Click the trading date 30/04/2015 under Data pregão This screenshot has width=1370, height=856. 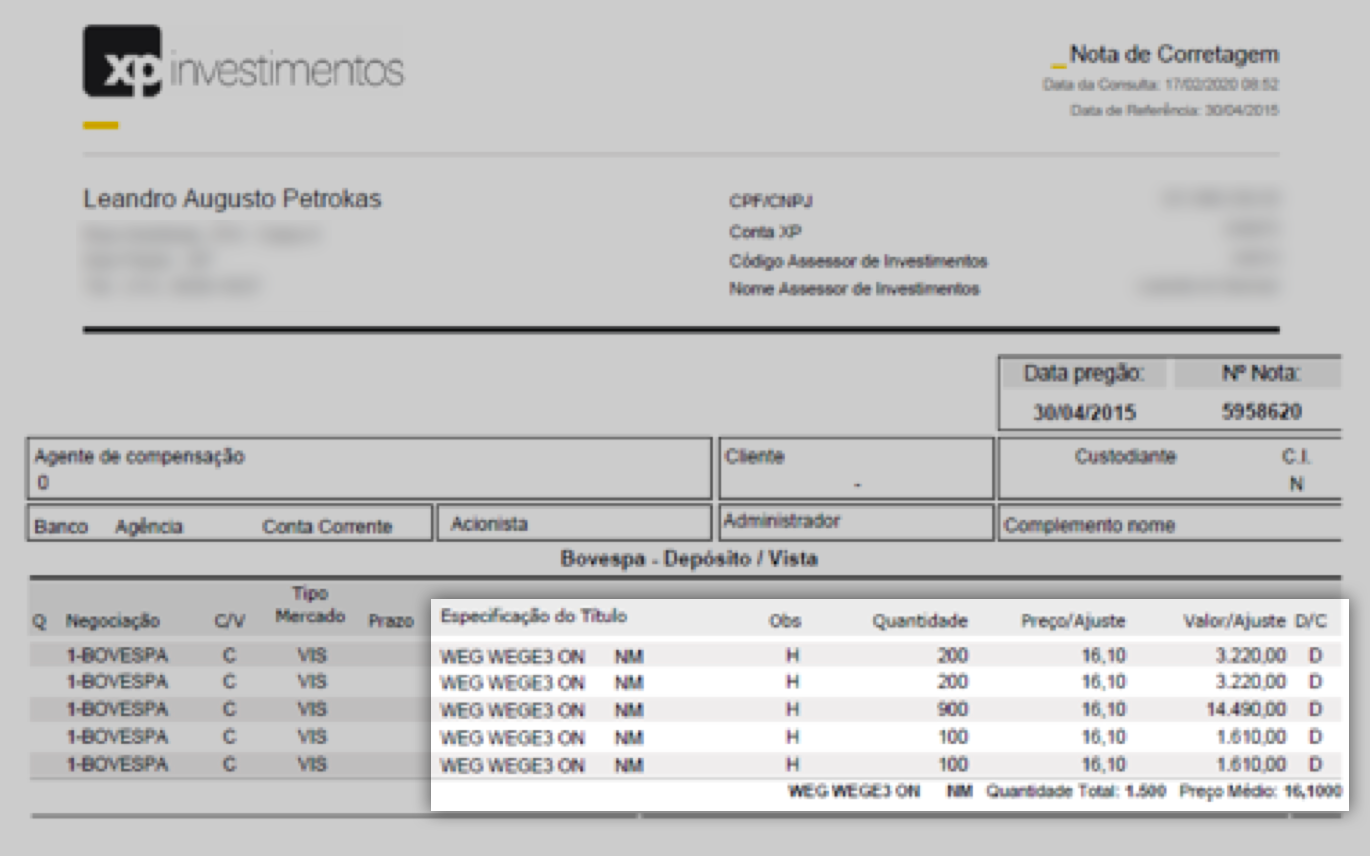click(x=1084, y=412)
